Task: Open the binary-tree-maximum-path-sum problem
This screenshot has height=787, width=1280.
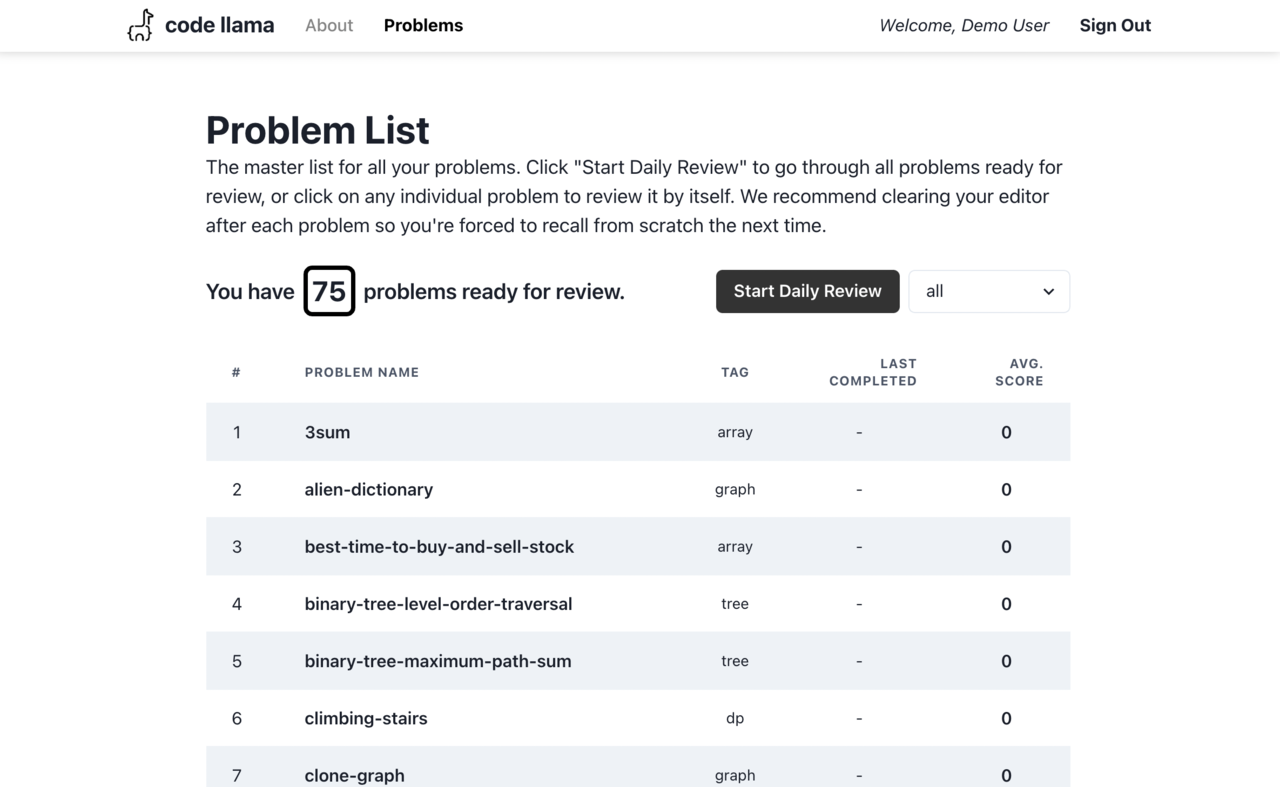Action: tap(438, 661)
